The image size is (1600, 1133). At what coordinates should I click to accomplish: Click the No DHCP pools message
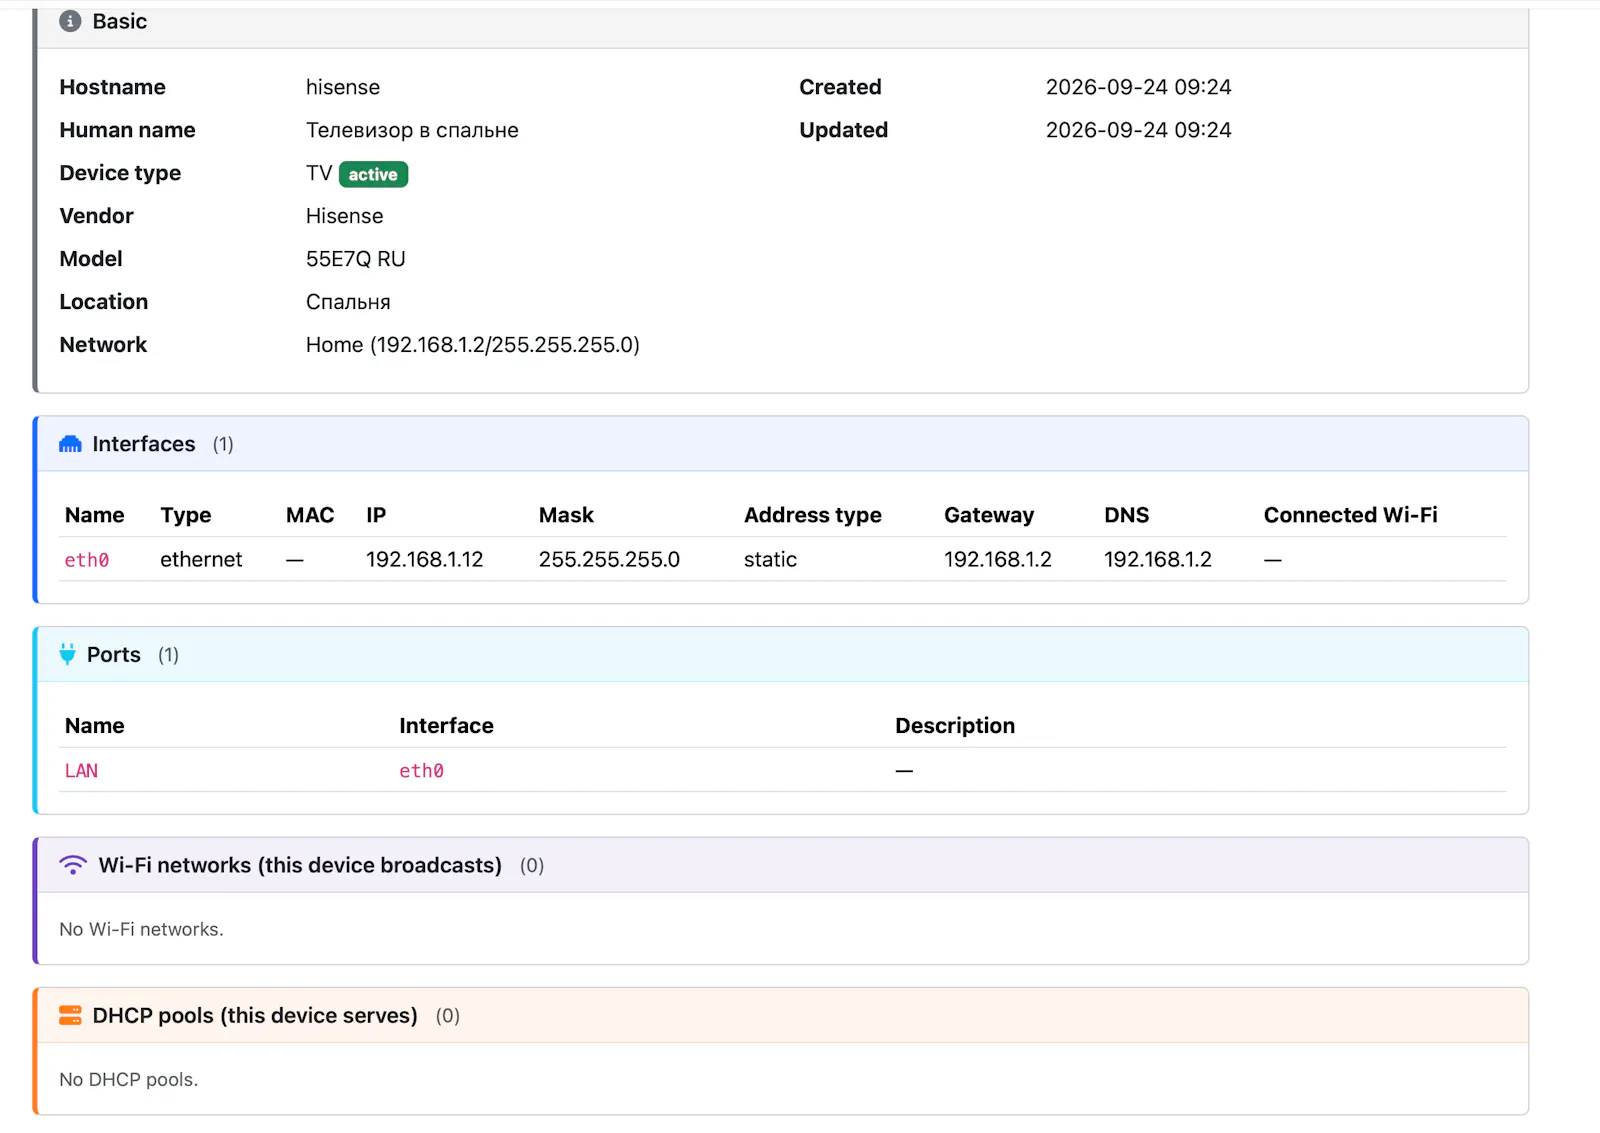click(x=128, y=1079)
